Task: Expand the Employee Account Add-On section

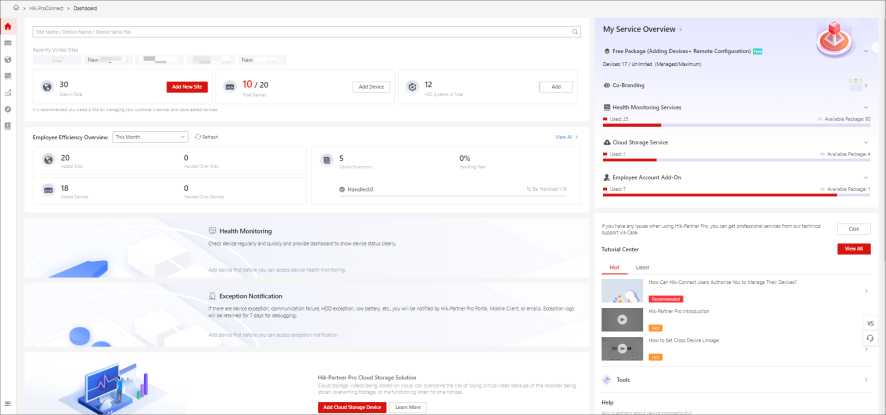Action: pos(864,177)
